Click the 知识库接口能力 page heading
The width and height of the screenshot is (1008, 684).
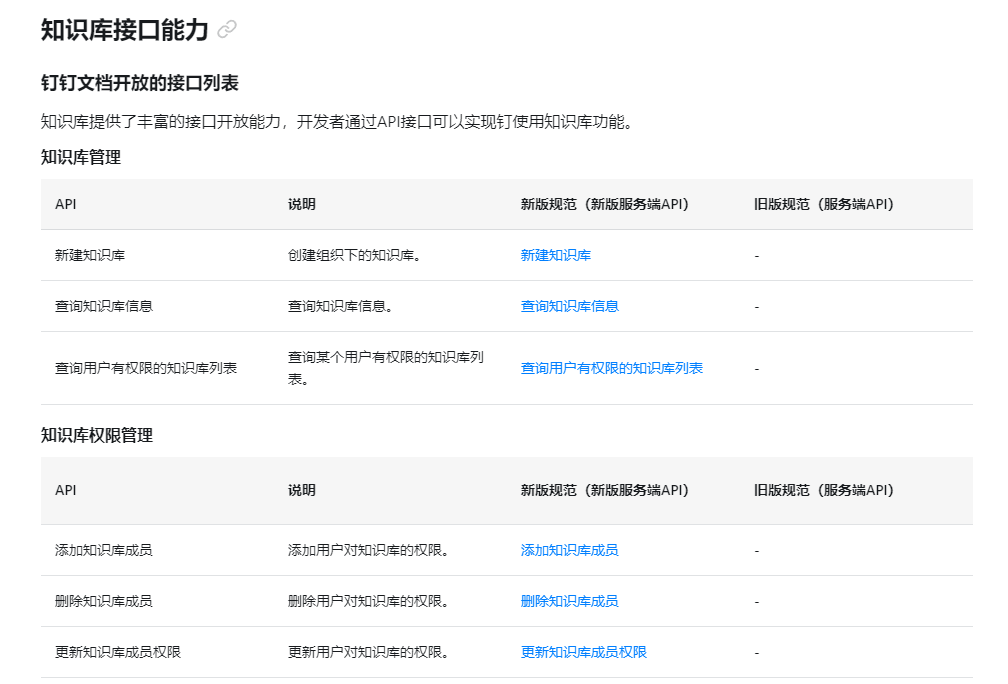[125, 30]
